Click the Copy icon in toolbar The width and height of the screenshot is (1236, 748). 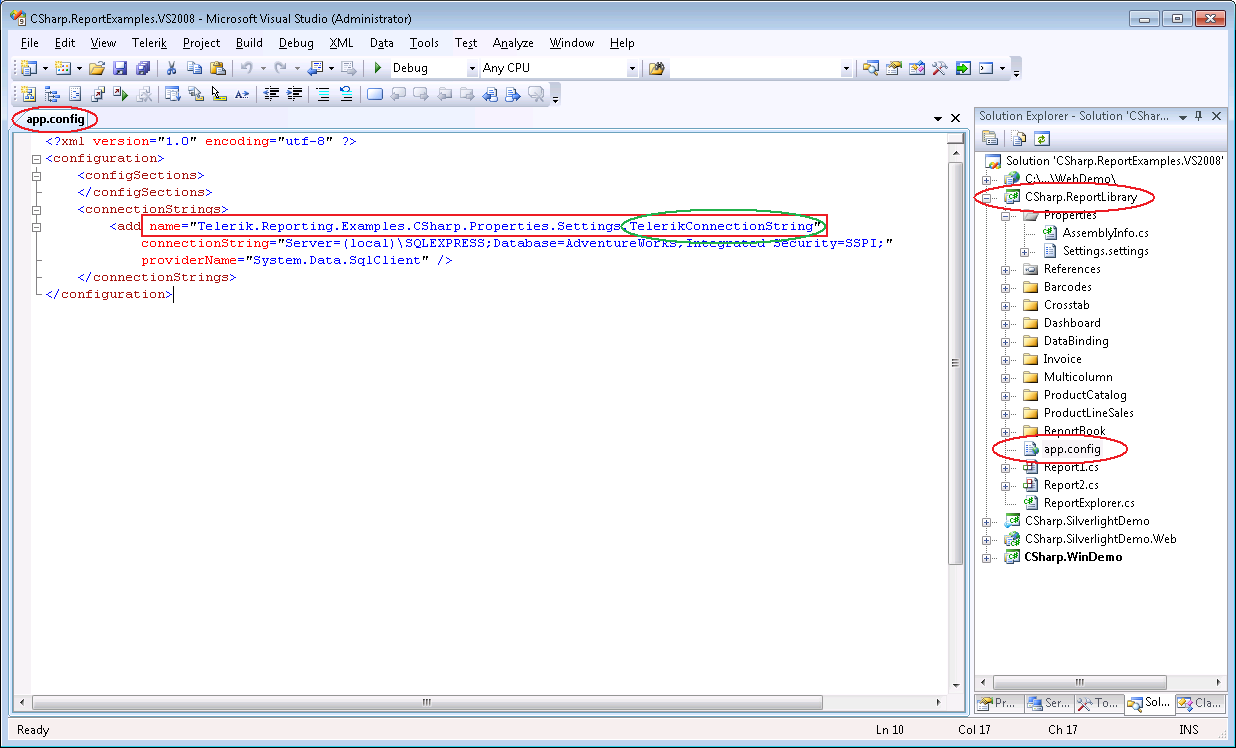click(x=194, y=68)
